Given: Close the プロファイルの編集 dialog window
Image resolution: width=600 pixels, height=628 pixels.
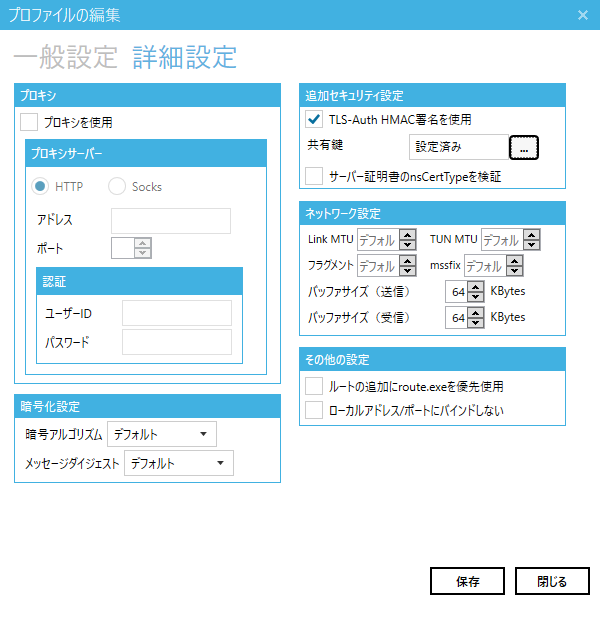Looking at the screenshot, I should [x=583, y=15].
